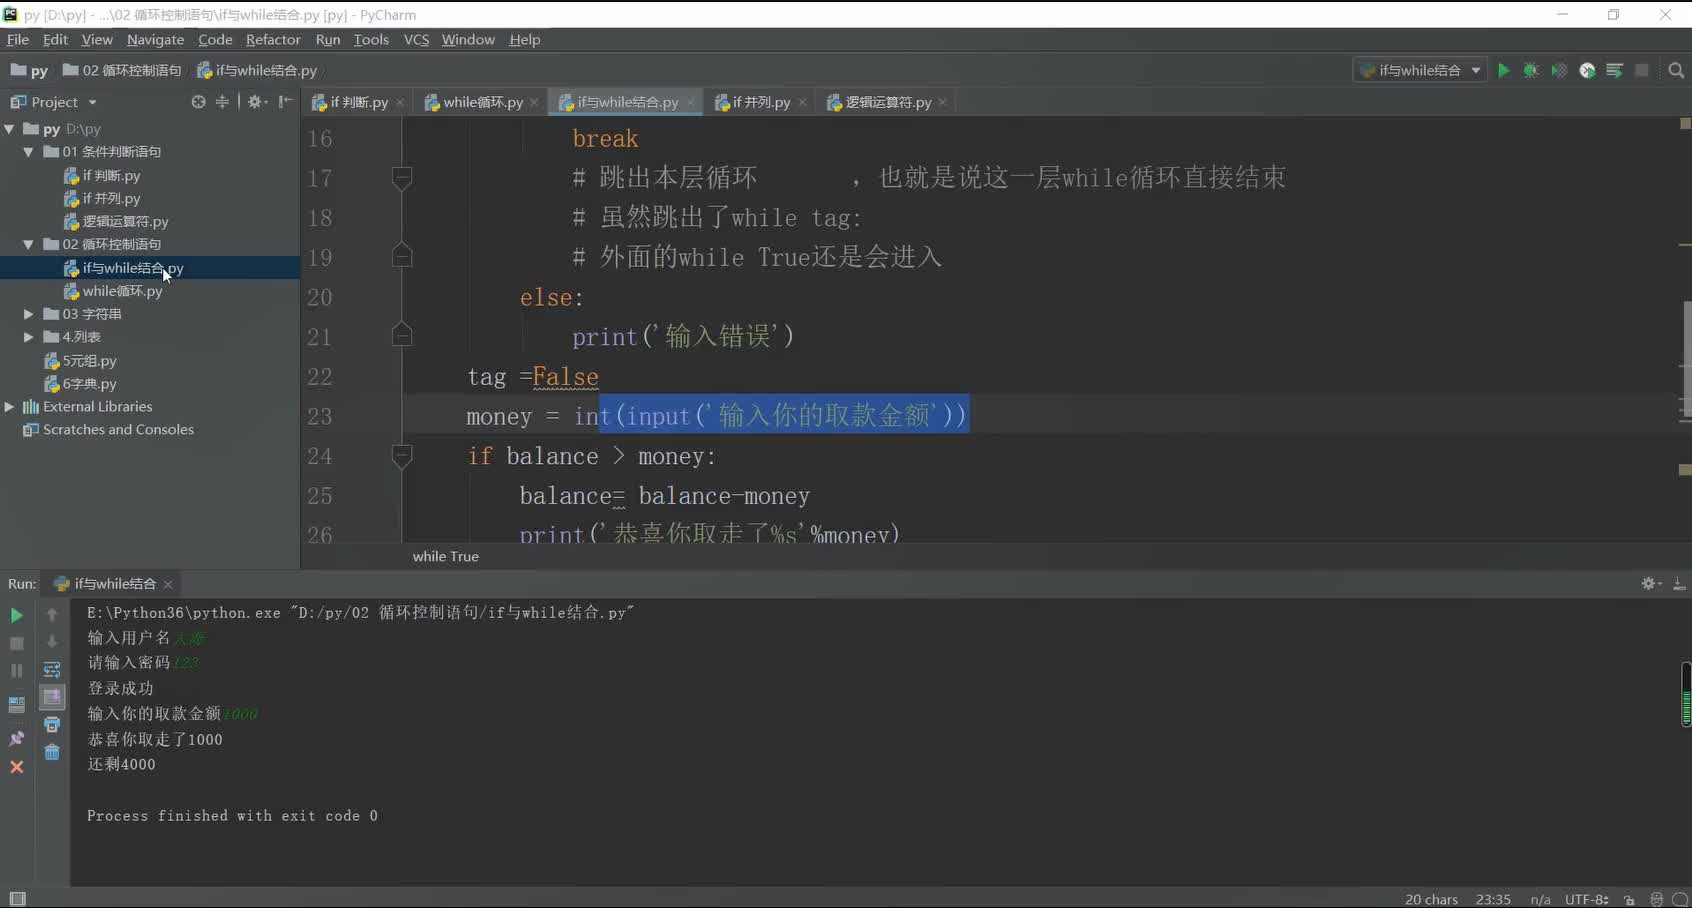The width and height of the screenshot is (1692, 908).
Task: Click the toolbar Stop button
Action: (x=1641, y=70)
